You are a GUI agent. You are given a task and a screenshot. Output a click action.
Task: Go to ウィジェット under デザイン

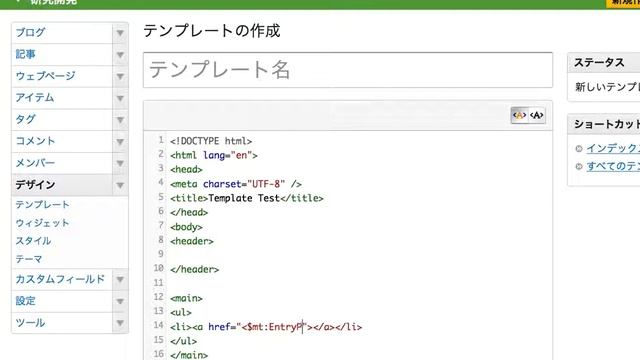(x=42, y=223)
